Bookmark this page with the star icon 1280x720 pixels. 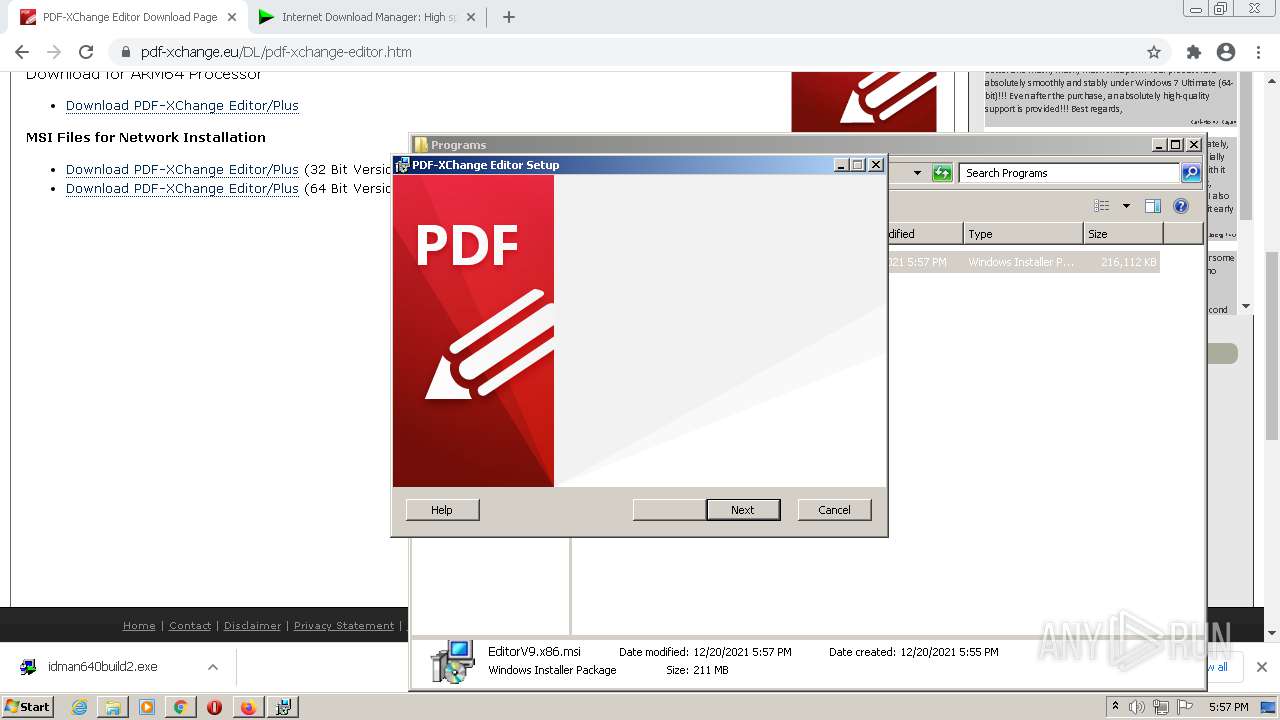[1154, 52]
